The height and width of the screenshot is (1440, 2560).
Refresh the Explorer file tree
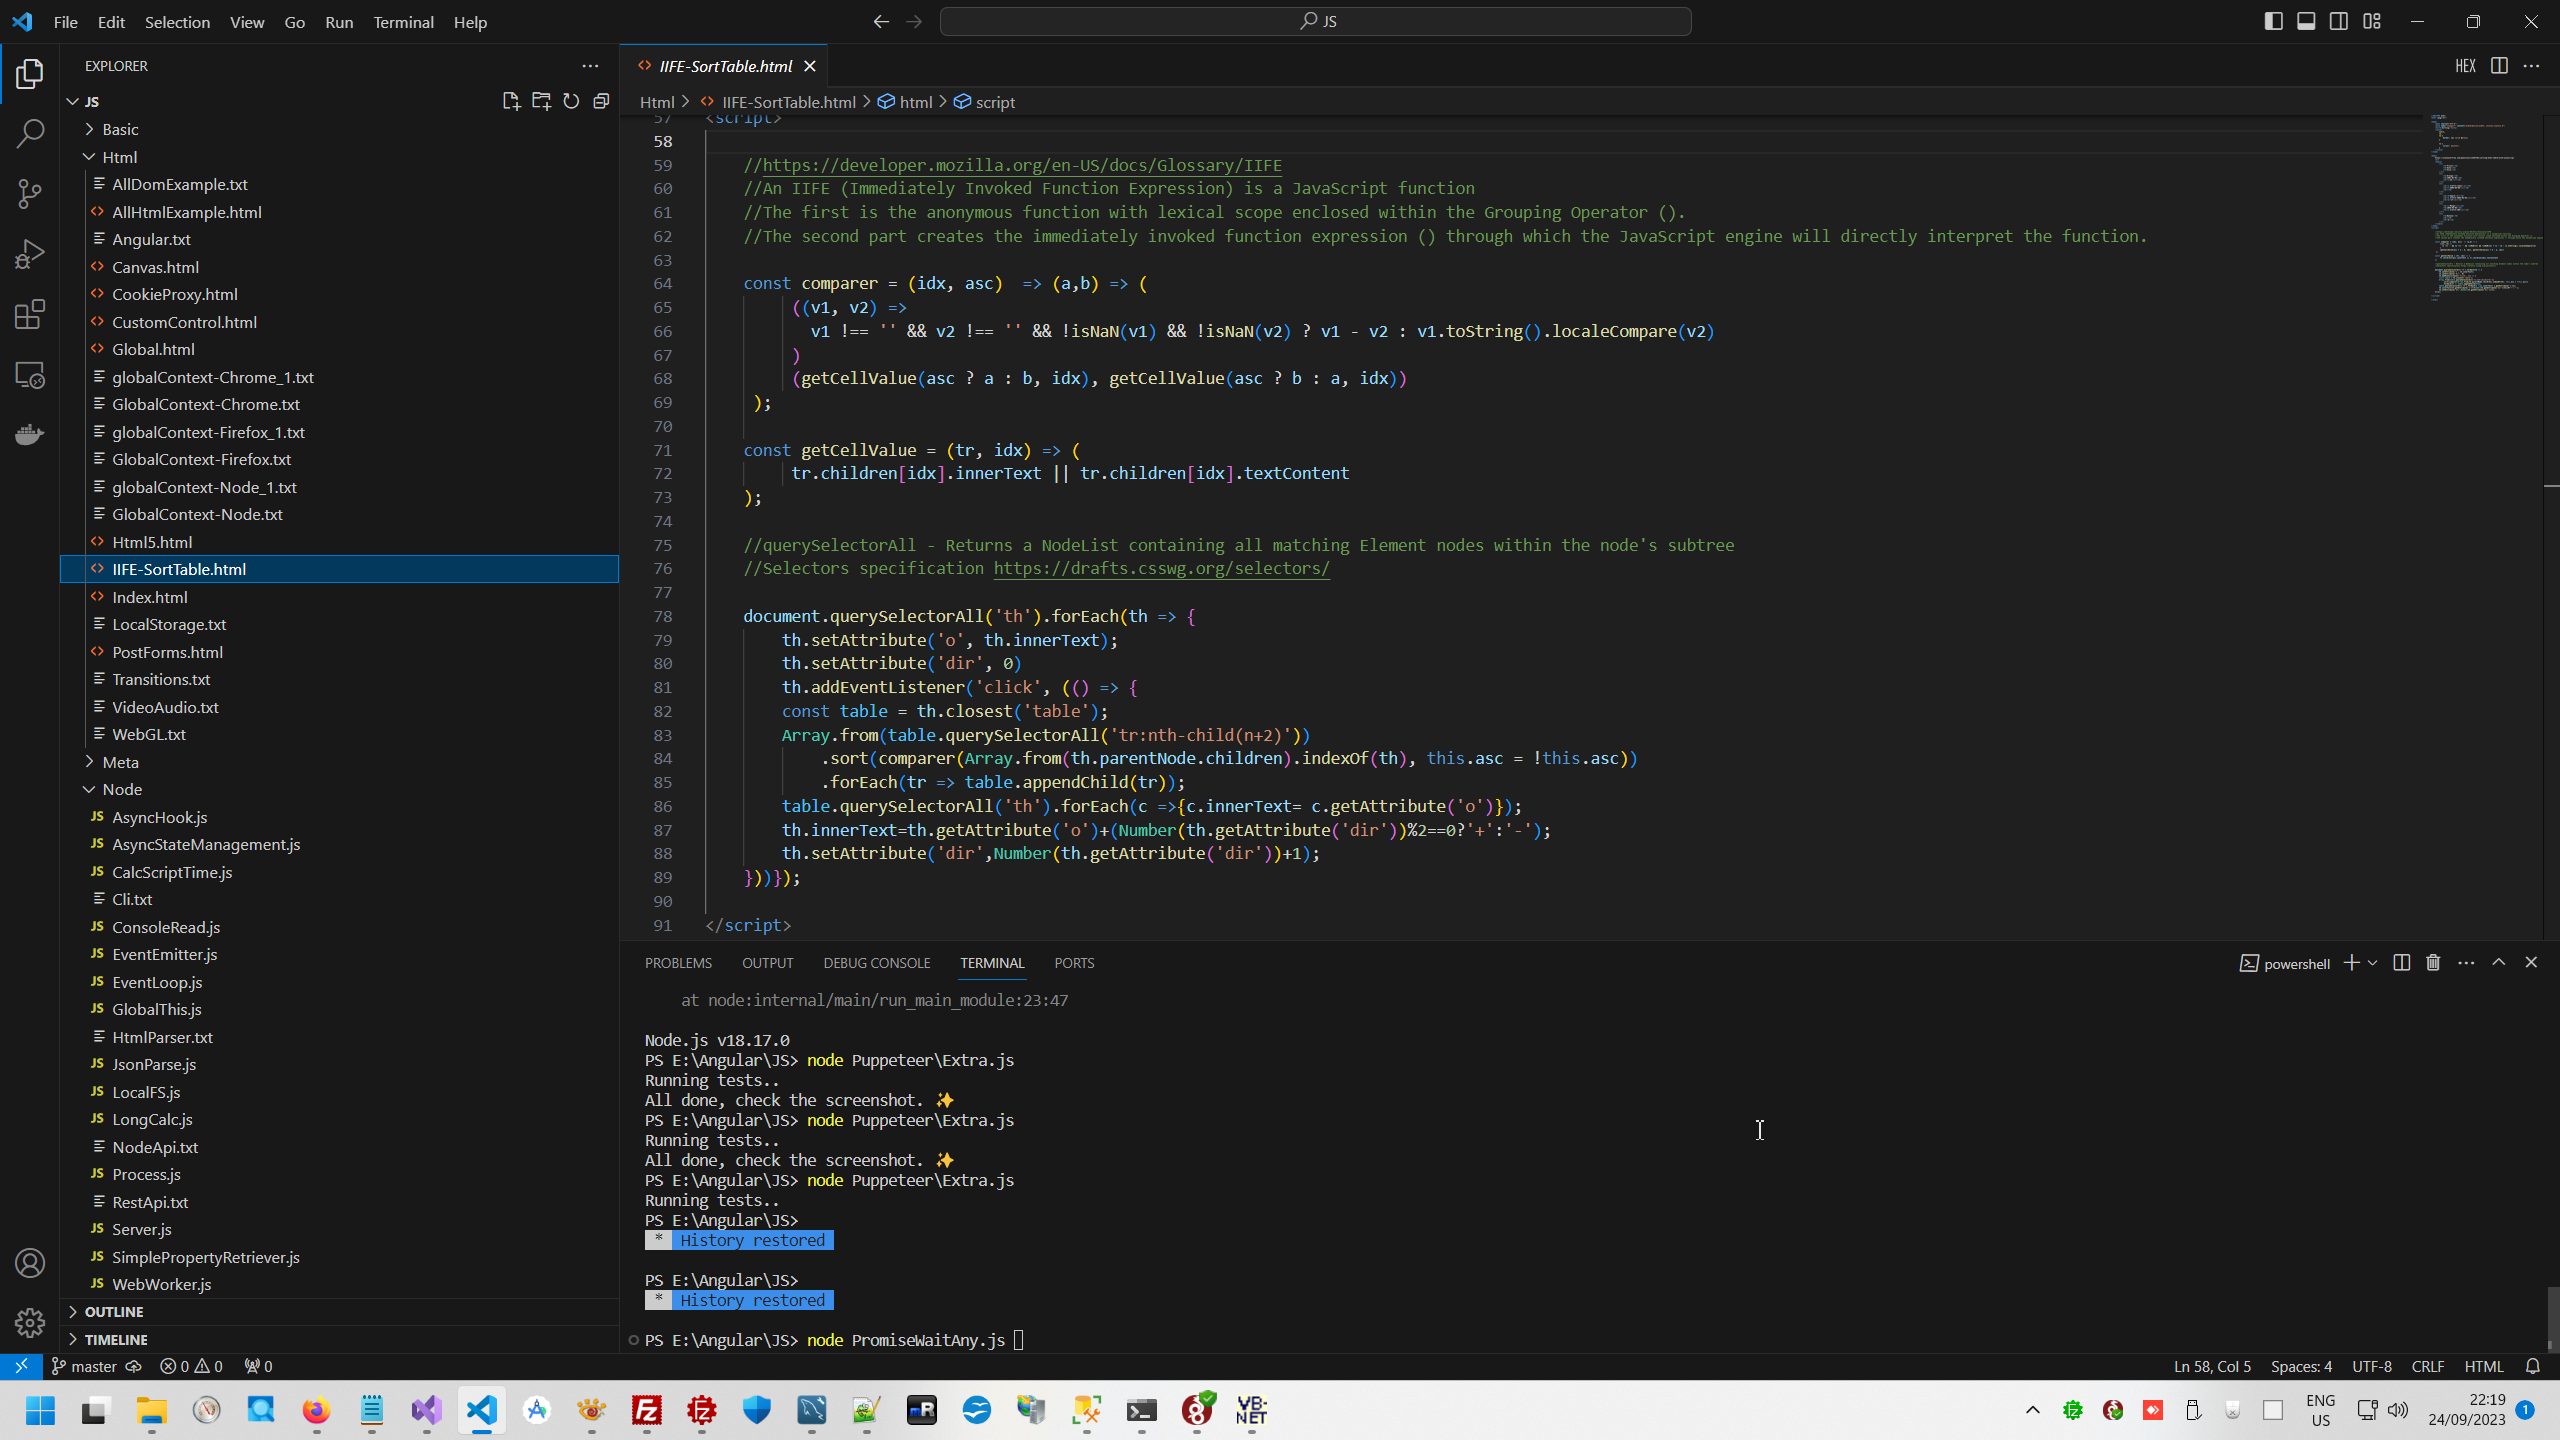coord(571,101)
